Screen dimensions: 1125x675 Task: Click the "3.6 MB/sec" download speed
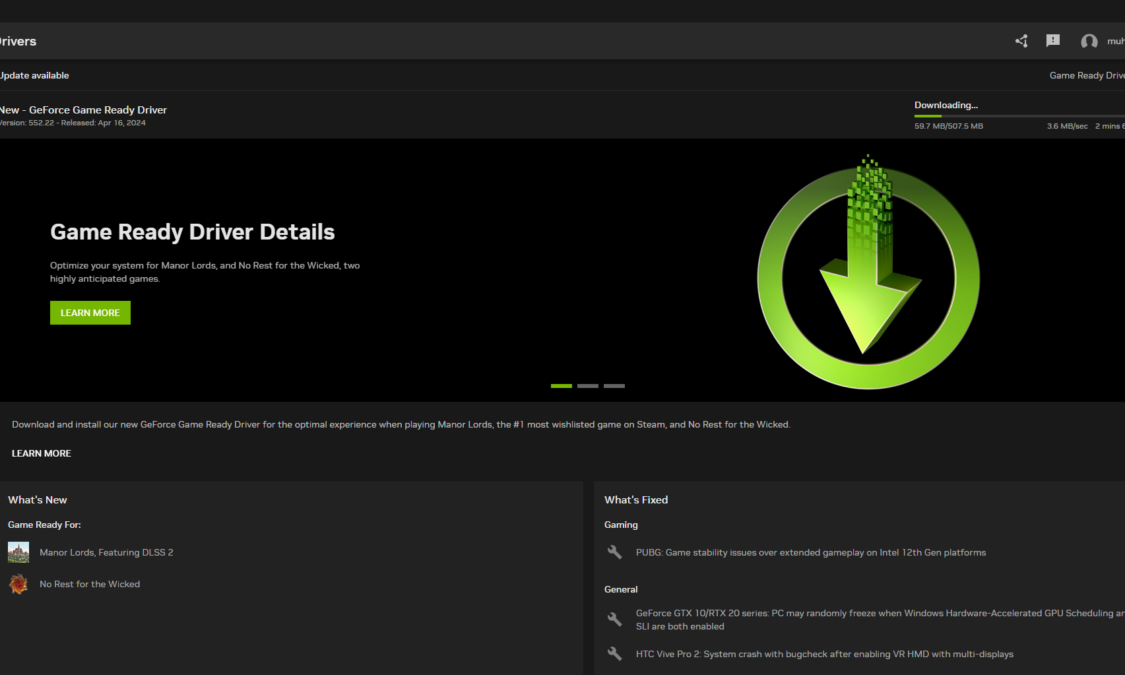(1067, 126)
